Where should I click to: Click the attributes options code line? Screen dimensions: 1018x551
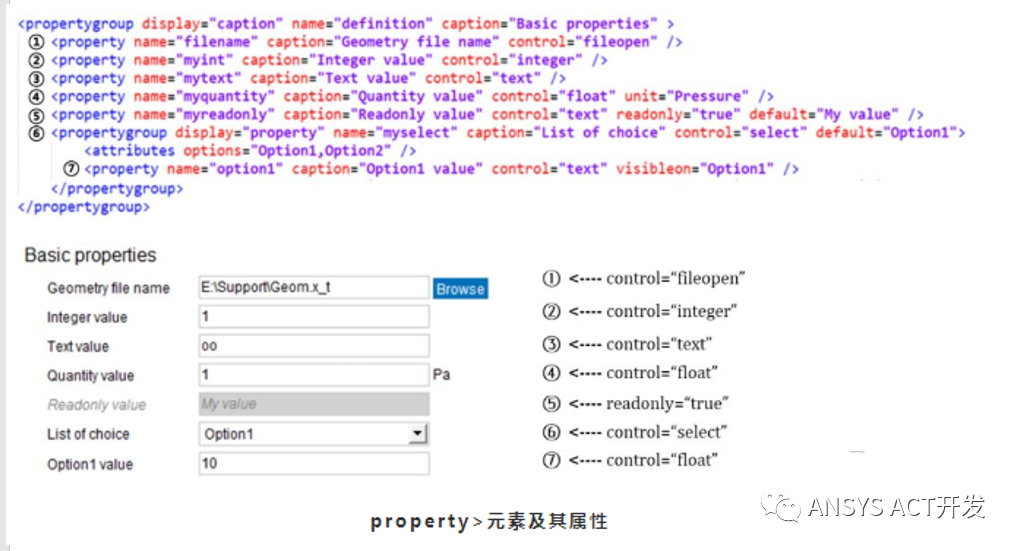(x=250, y=151)
